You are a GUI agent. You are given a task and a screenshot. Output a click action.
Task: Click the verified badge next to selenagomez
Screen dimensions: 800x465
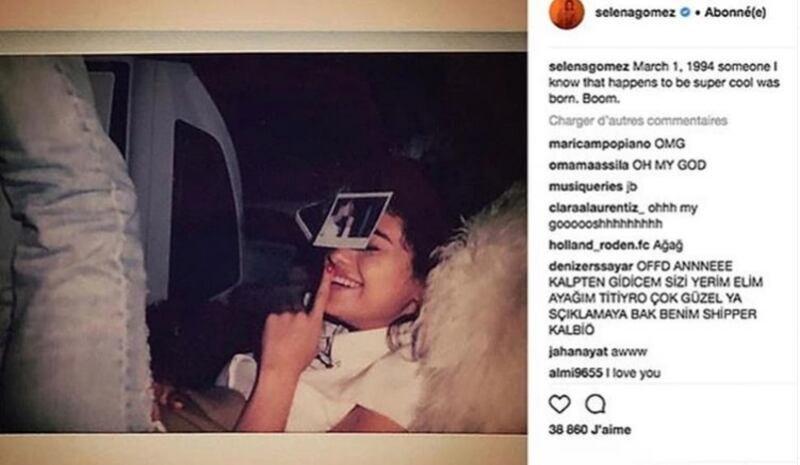(x=685, y=12)
